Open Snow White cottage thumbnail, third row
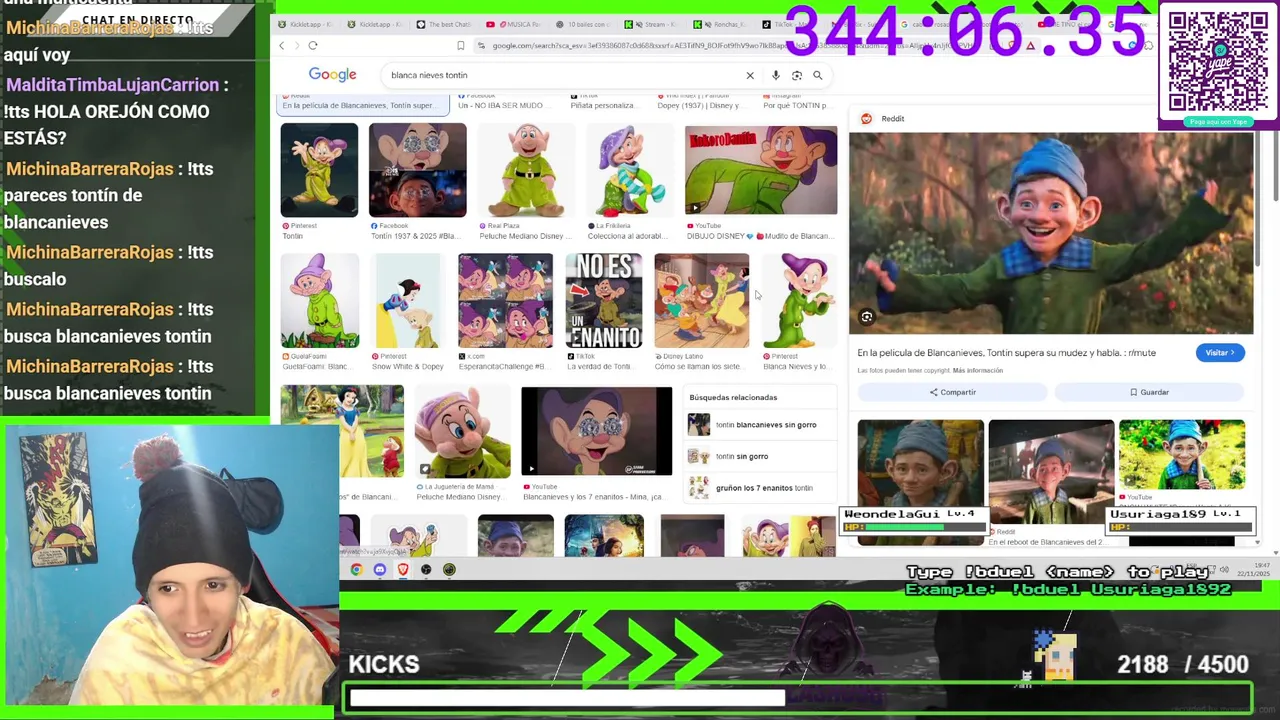 [x=342, y=432]
